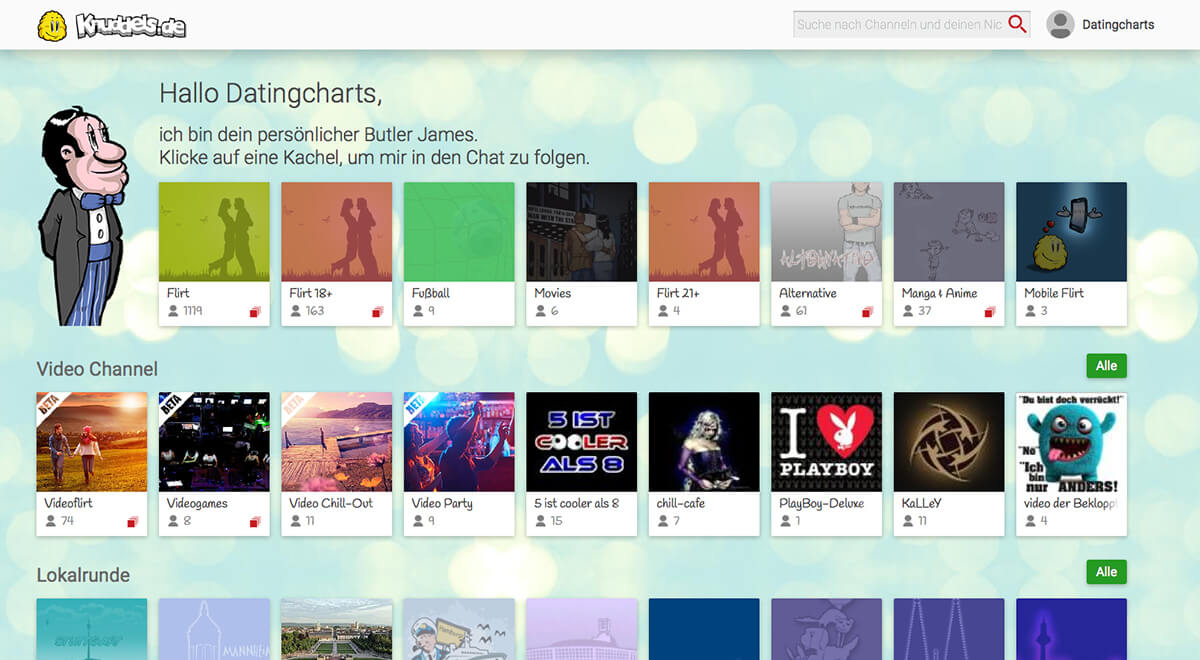Click the Lokalrunde section heading
The image size is (1200, 660).
[83, 575]
